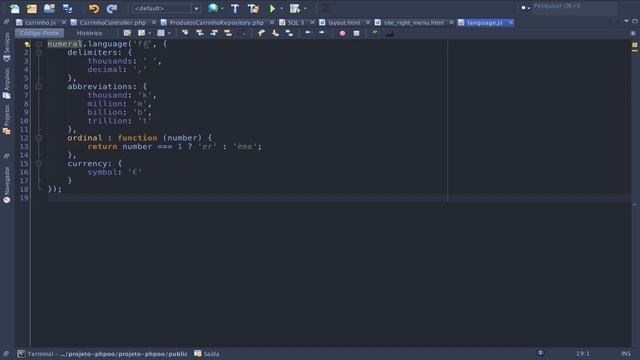Open the browser selection dropdown arrow
Image resolution: width=640 pixels, height=360 pixels.
tap(222, 9)
